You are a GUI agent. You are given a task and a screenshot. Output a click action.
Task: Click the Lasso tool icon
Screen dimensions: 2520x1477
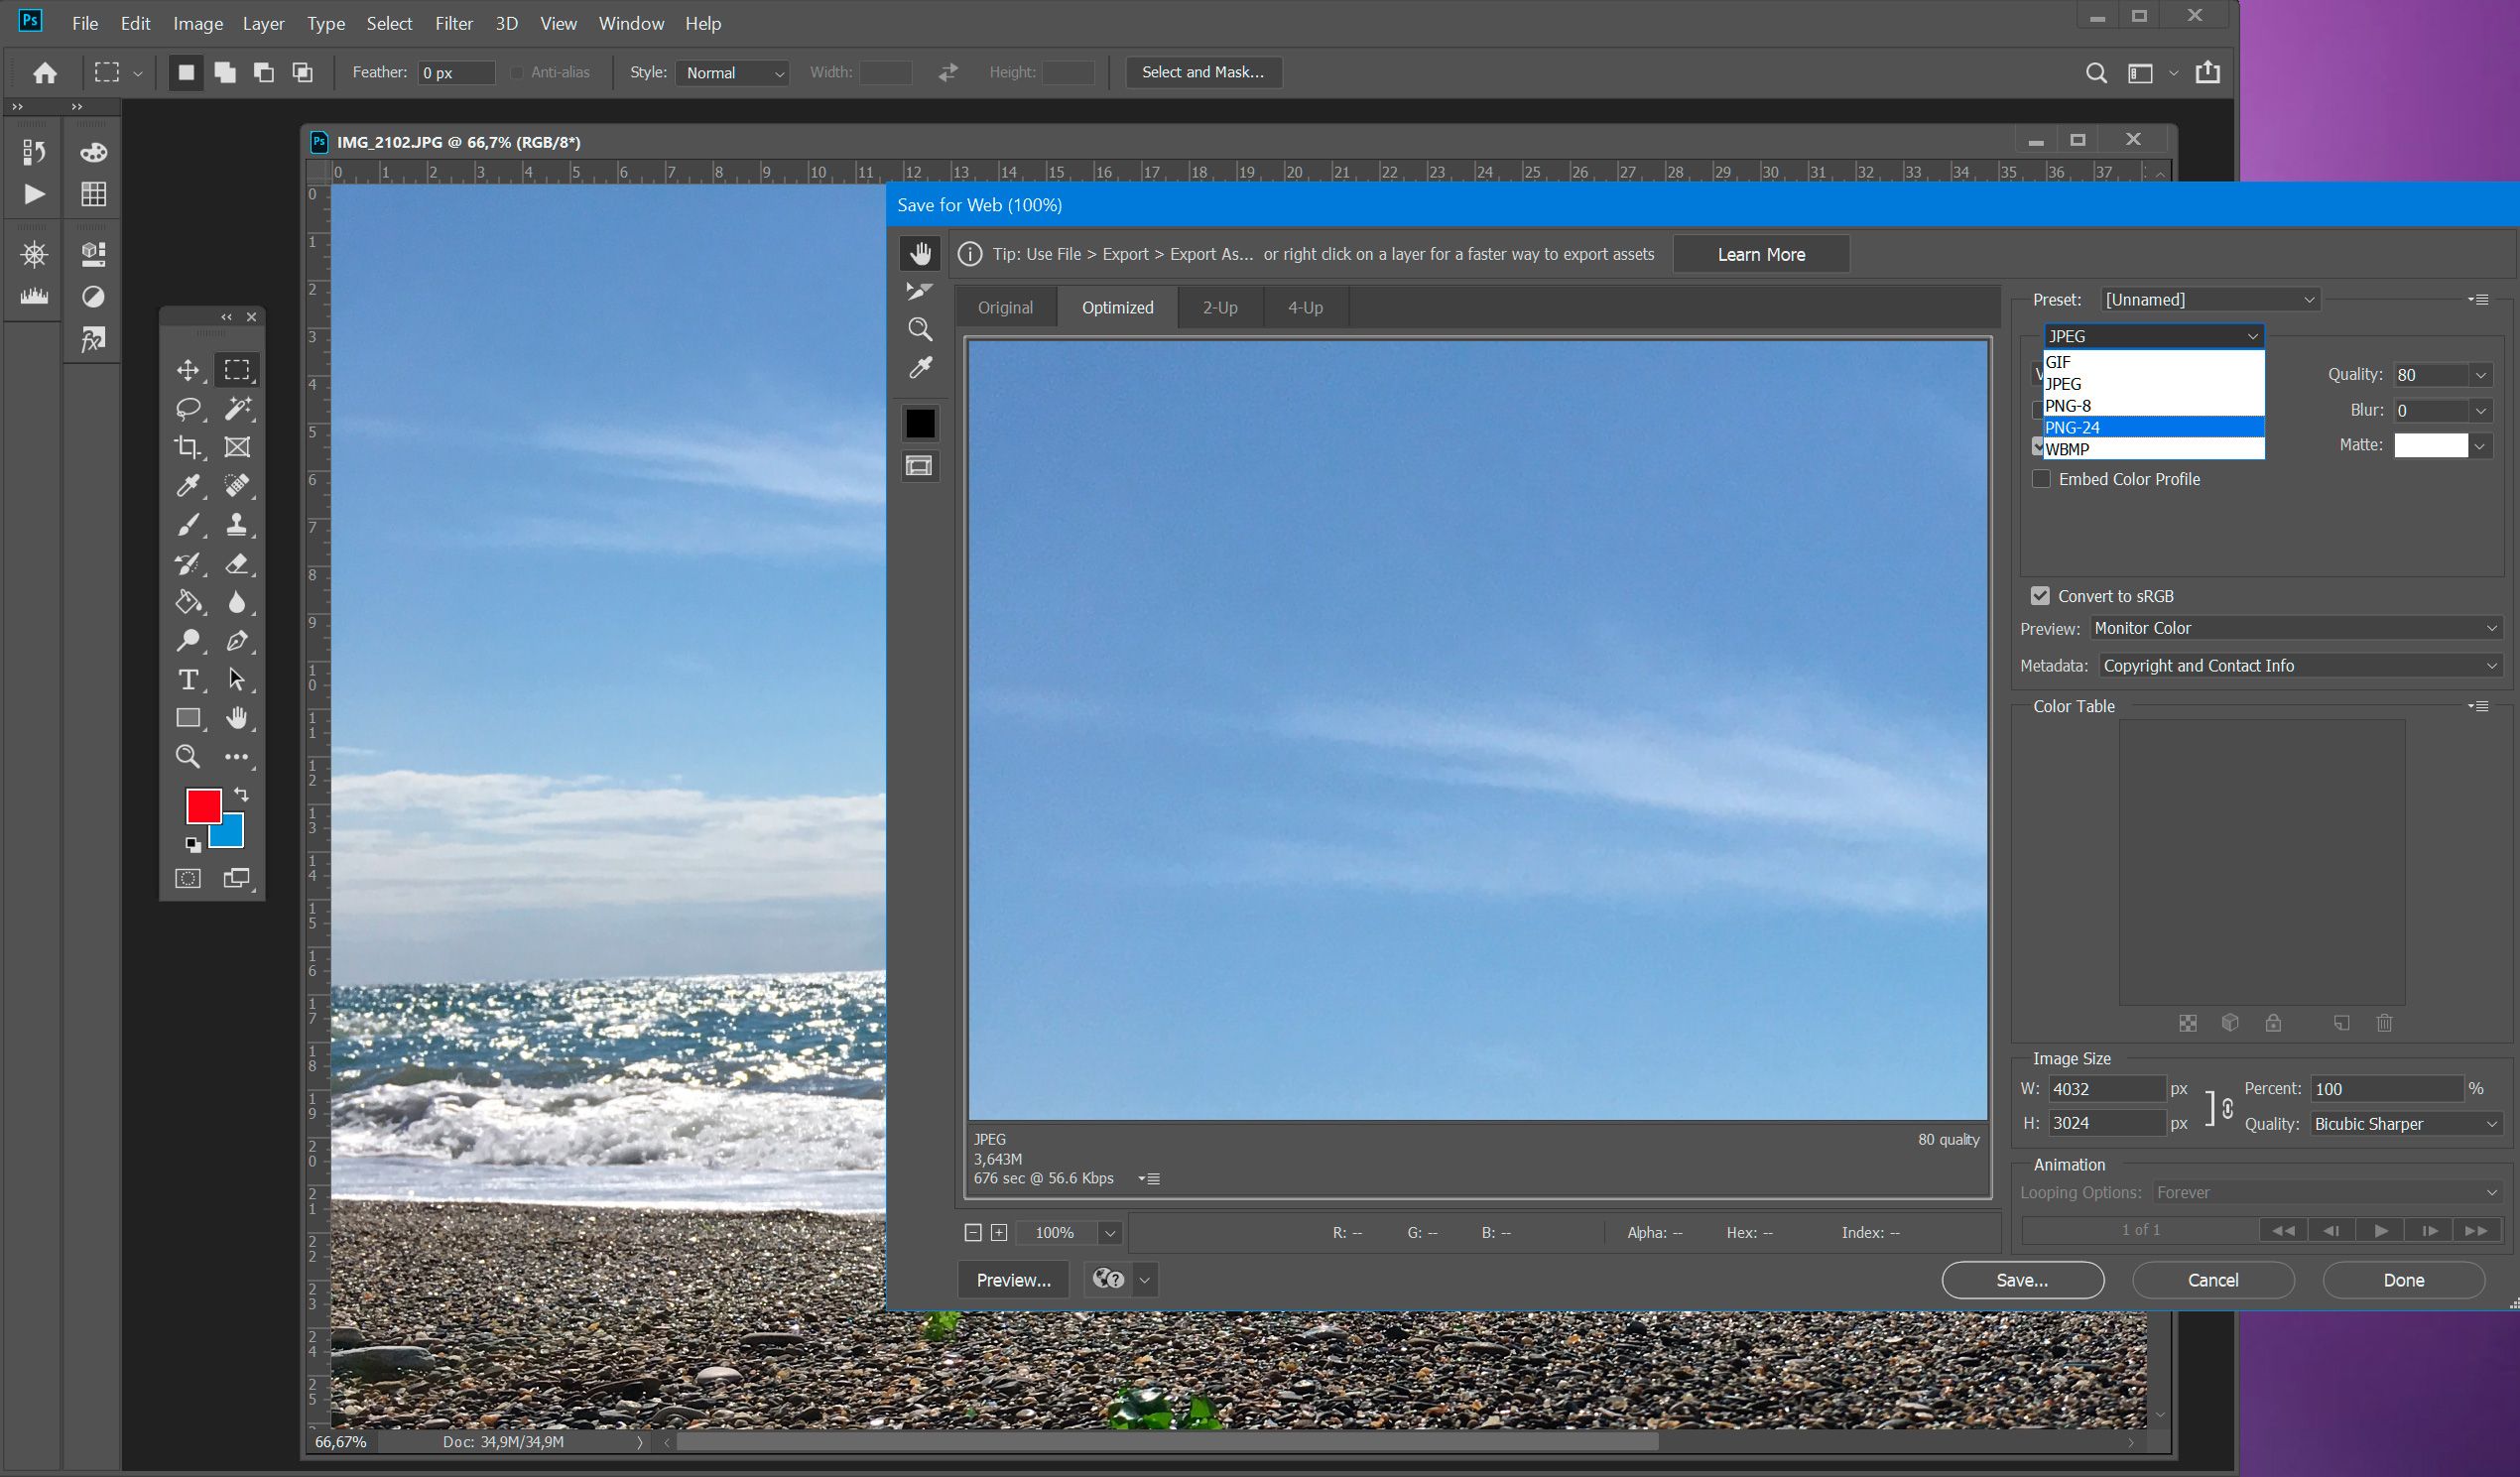pyautogui.click(x=189, y=406)
